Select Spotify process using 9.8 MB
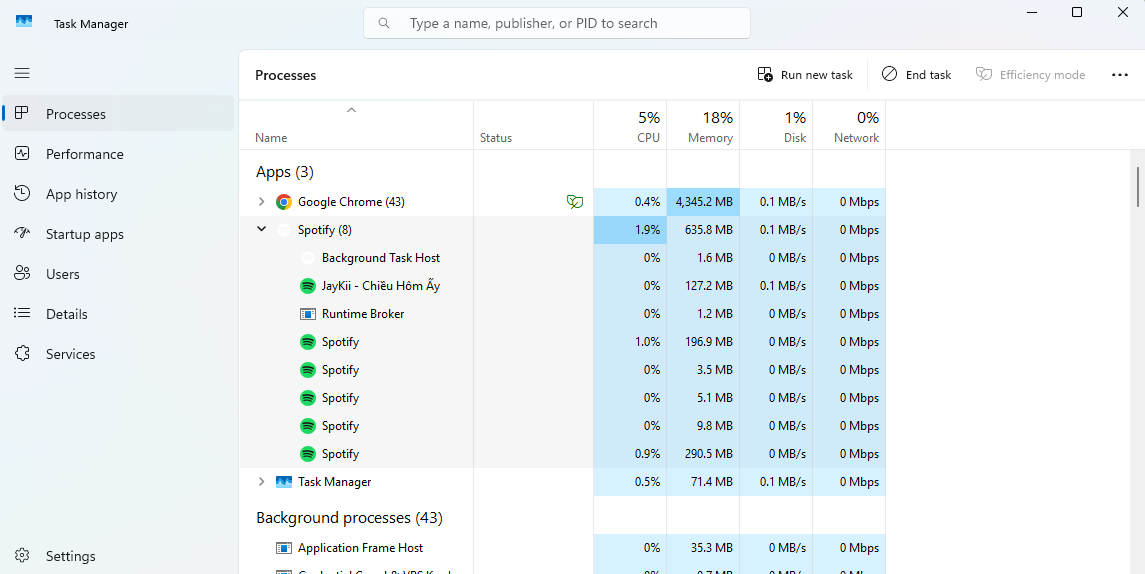This screenshot has width=1145, height=574. click(562, 426)
